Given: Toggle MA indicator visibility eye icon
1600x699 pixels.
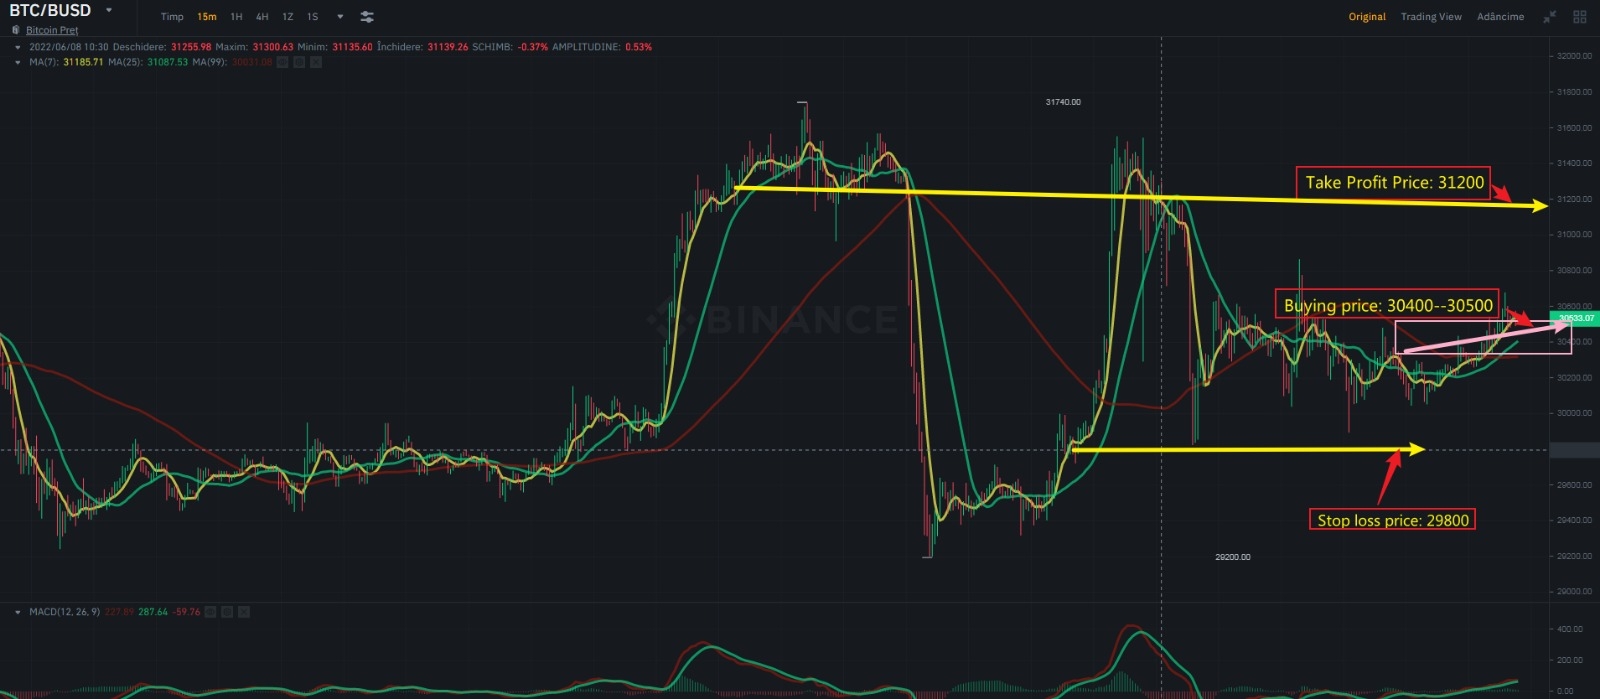Looking at the screenshot, I should click(x=283, y=62).
